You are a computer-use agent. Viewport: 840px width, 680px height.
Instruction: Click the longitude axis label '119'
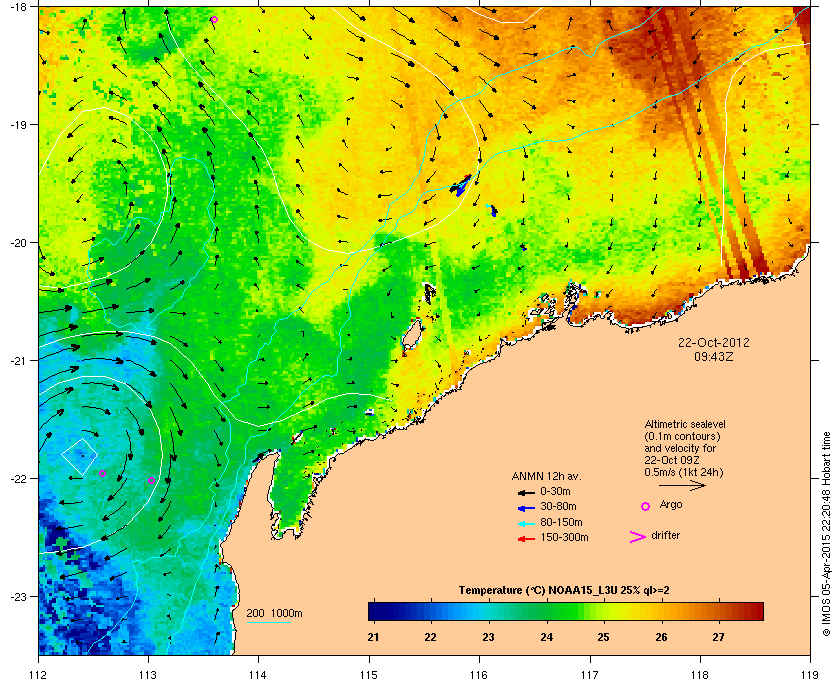(809, 674)
